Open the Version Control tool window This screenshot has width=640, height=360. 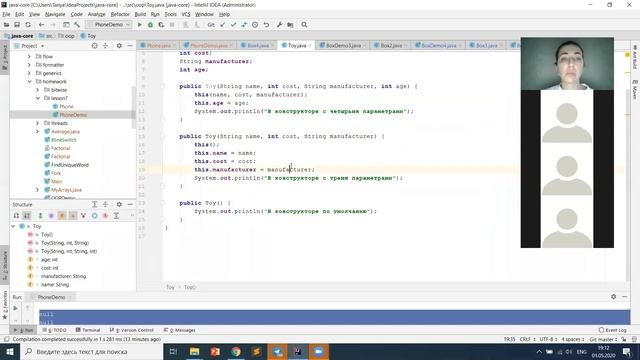coord(132,330)
